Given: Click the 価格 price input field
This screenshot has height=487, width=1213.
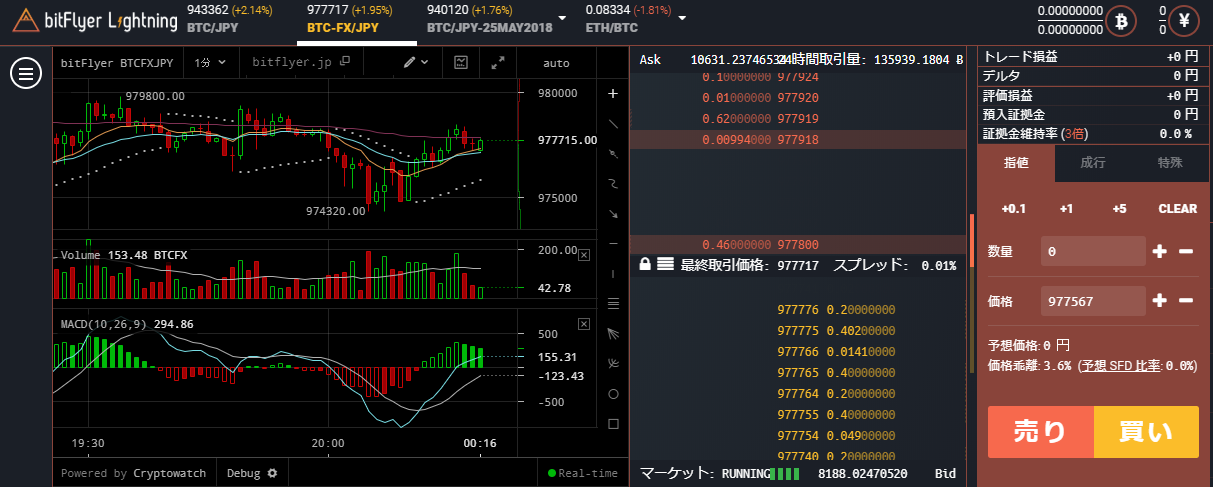Looking at the screenshot, I should click(1093, 300).
